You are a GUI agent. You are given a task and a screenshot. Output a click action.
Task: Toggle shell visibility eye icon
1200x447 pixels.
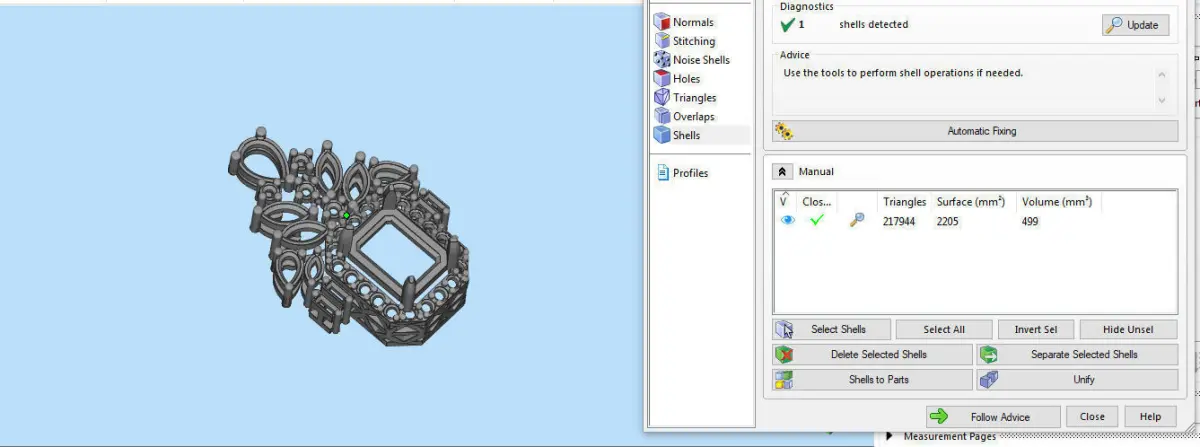(788, 221)
